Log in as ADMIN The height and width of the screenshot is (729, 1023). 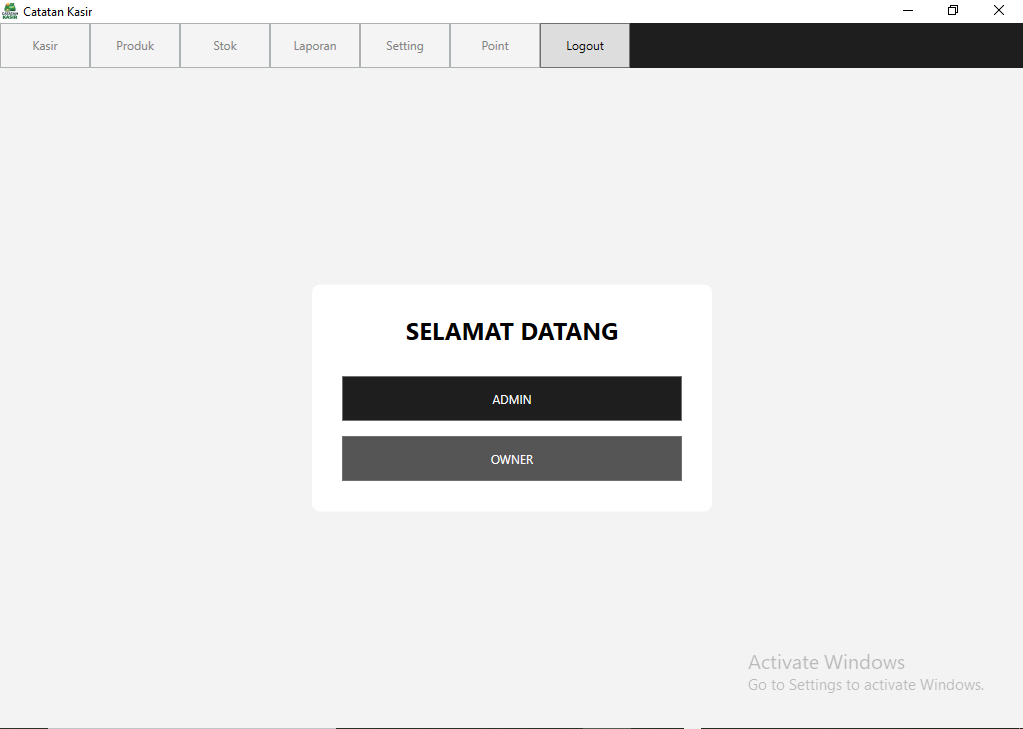pyautogui.click(x=512, y=399)
